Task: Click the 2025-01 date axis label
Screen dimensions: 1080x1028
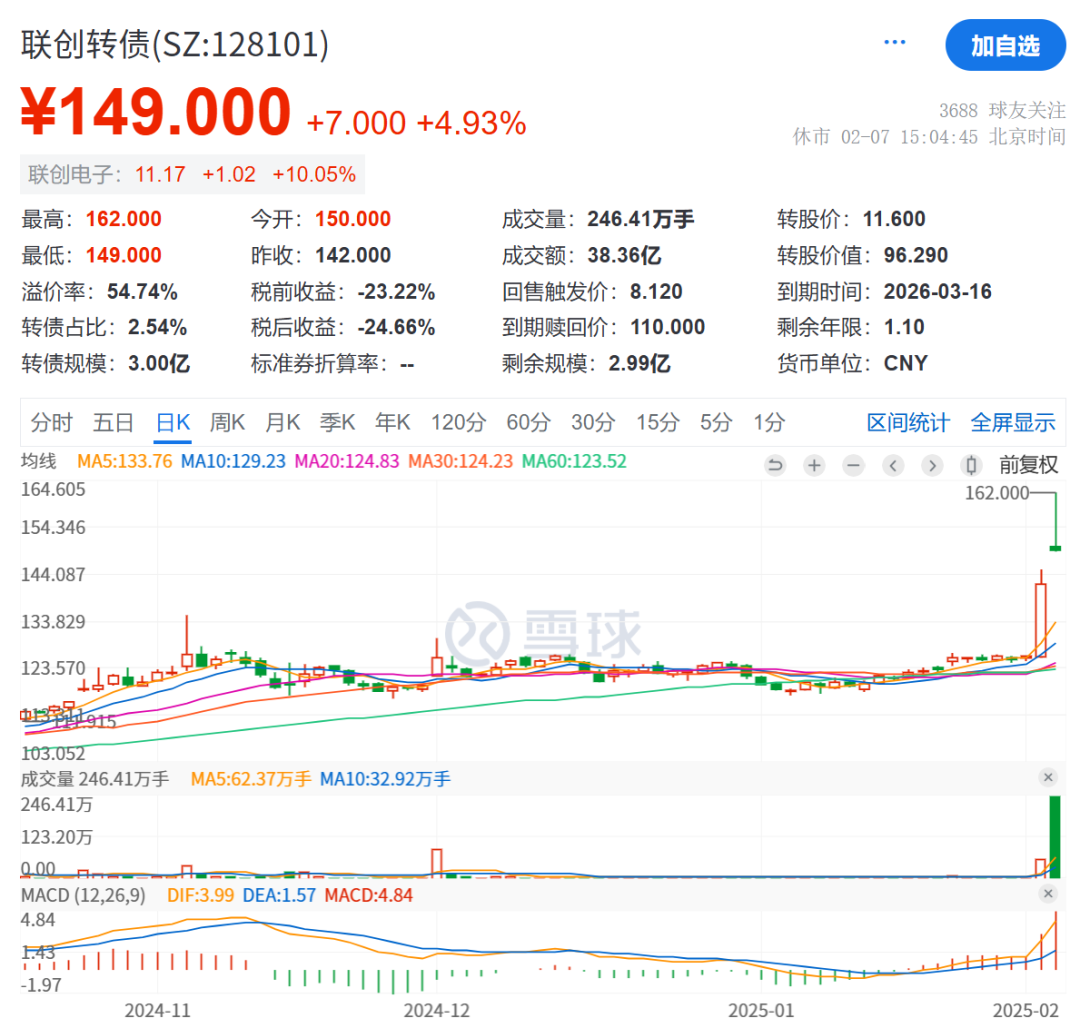Action: (x=761, y=1010)
